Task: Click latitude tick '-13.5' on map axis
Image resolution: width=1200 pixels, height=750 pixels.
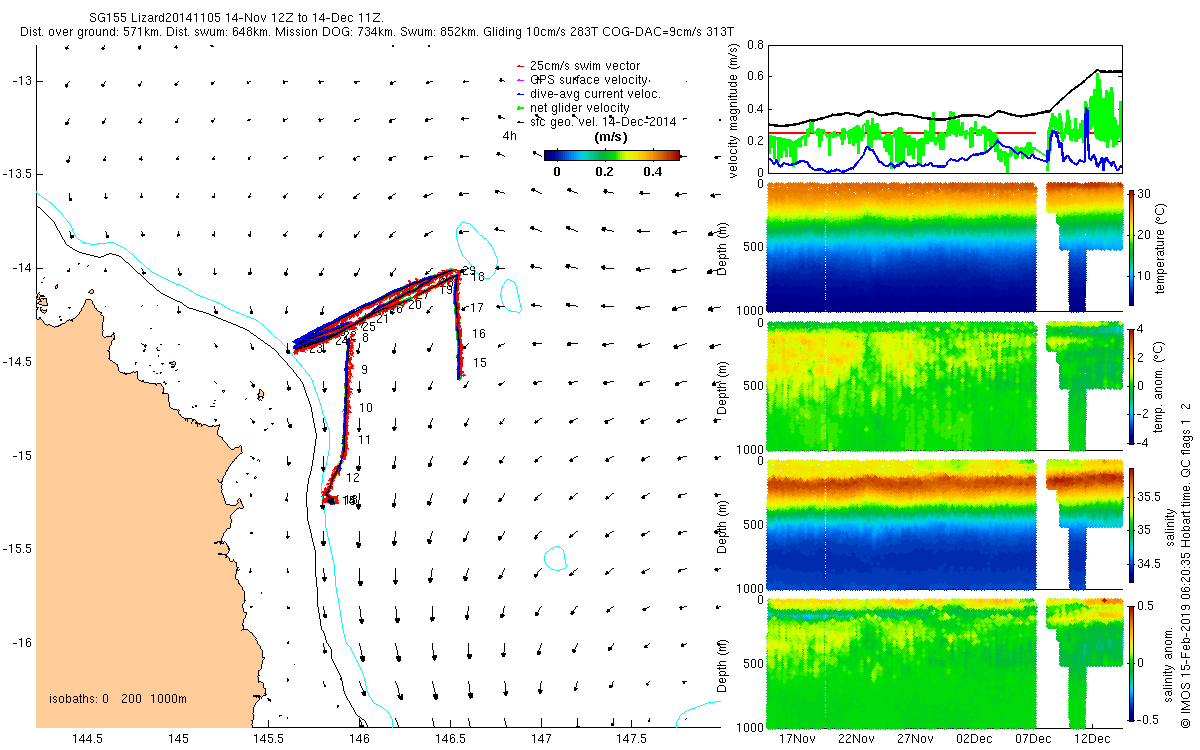Action: point(17,175)
